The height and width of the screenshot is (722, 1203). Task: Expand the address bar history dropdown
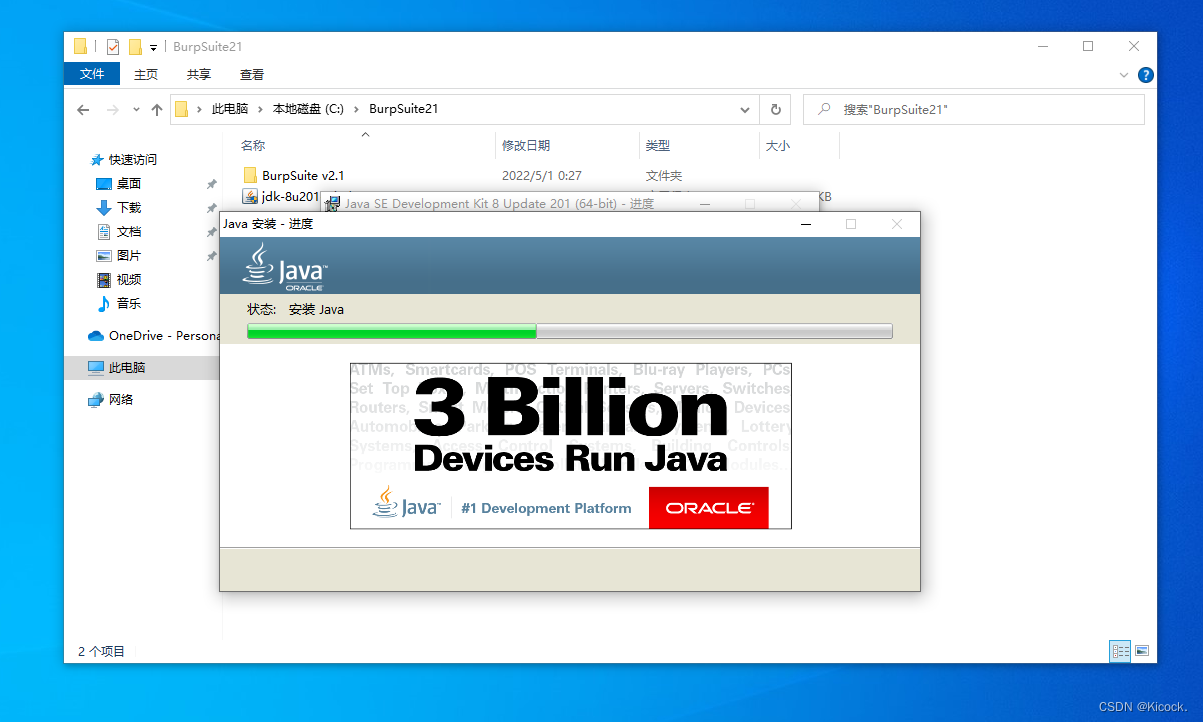point(745,109)
